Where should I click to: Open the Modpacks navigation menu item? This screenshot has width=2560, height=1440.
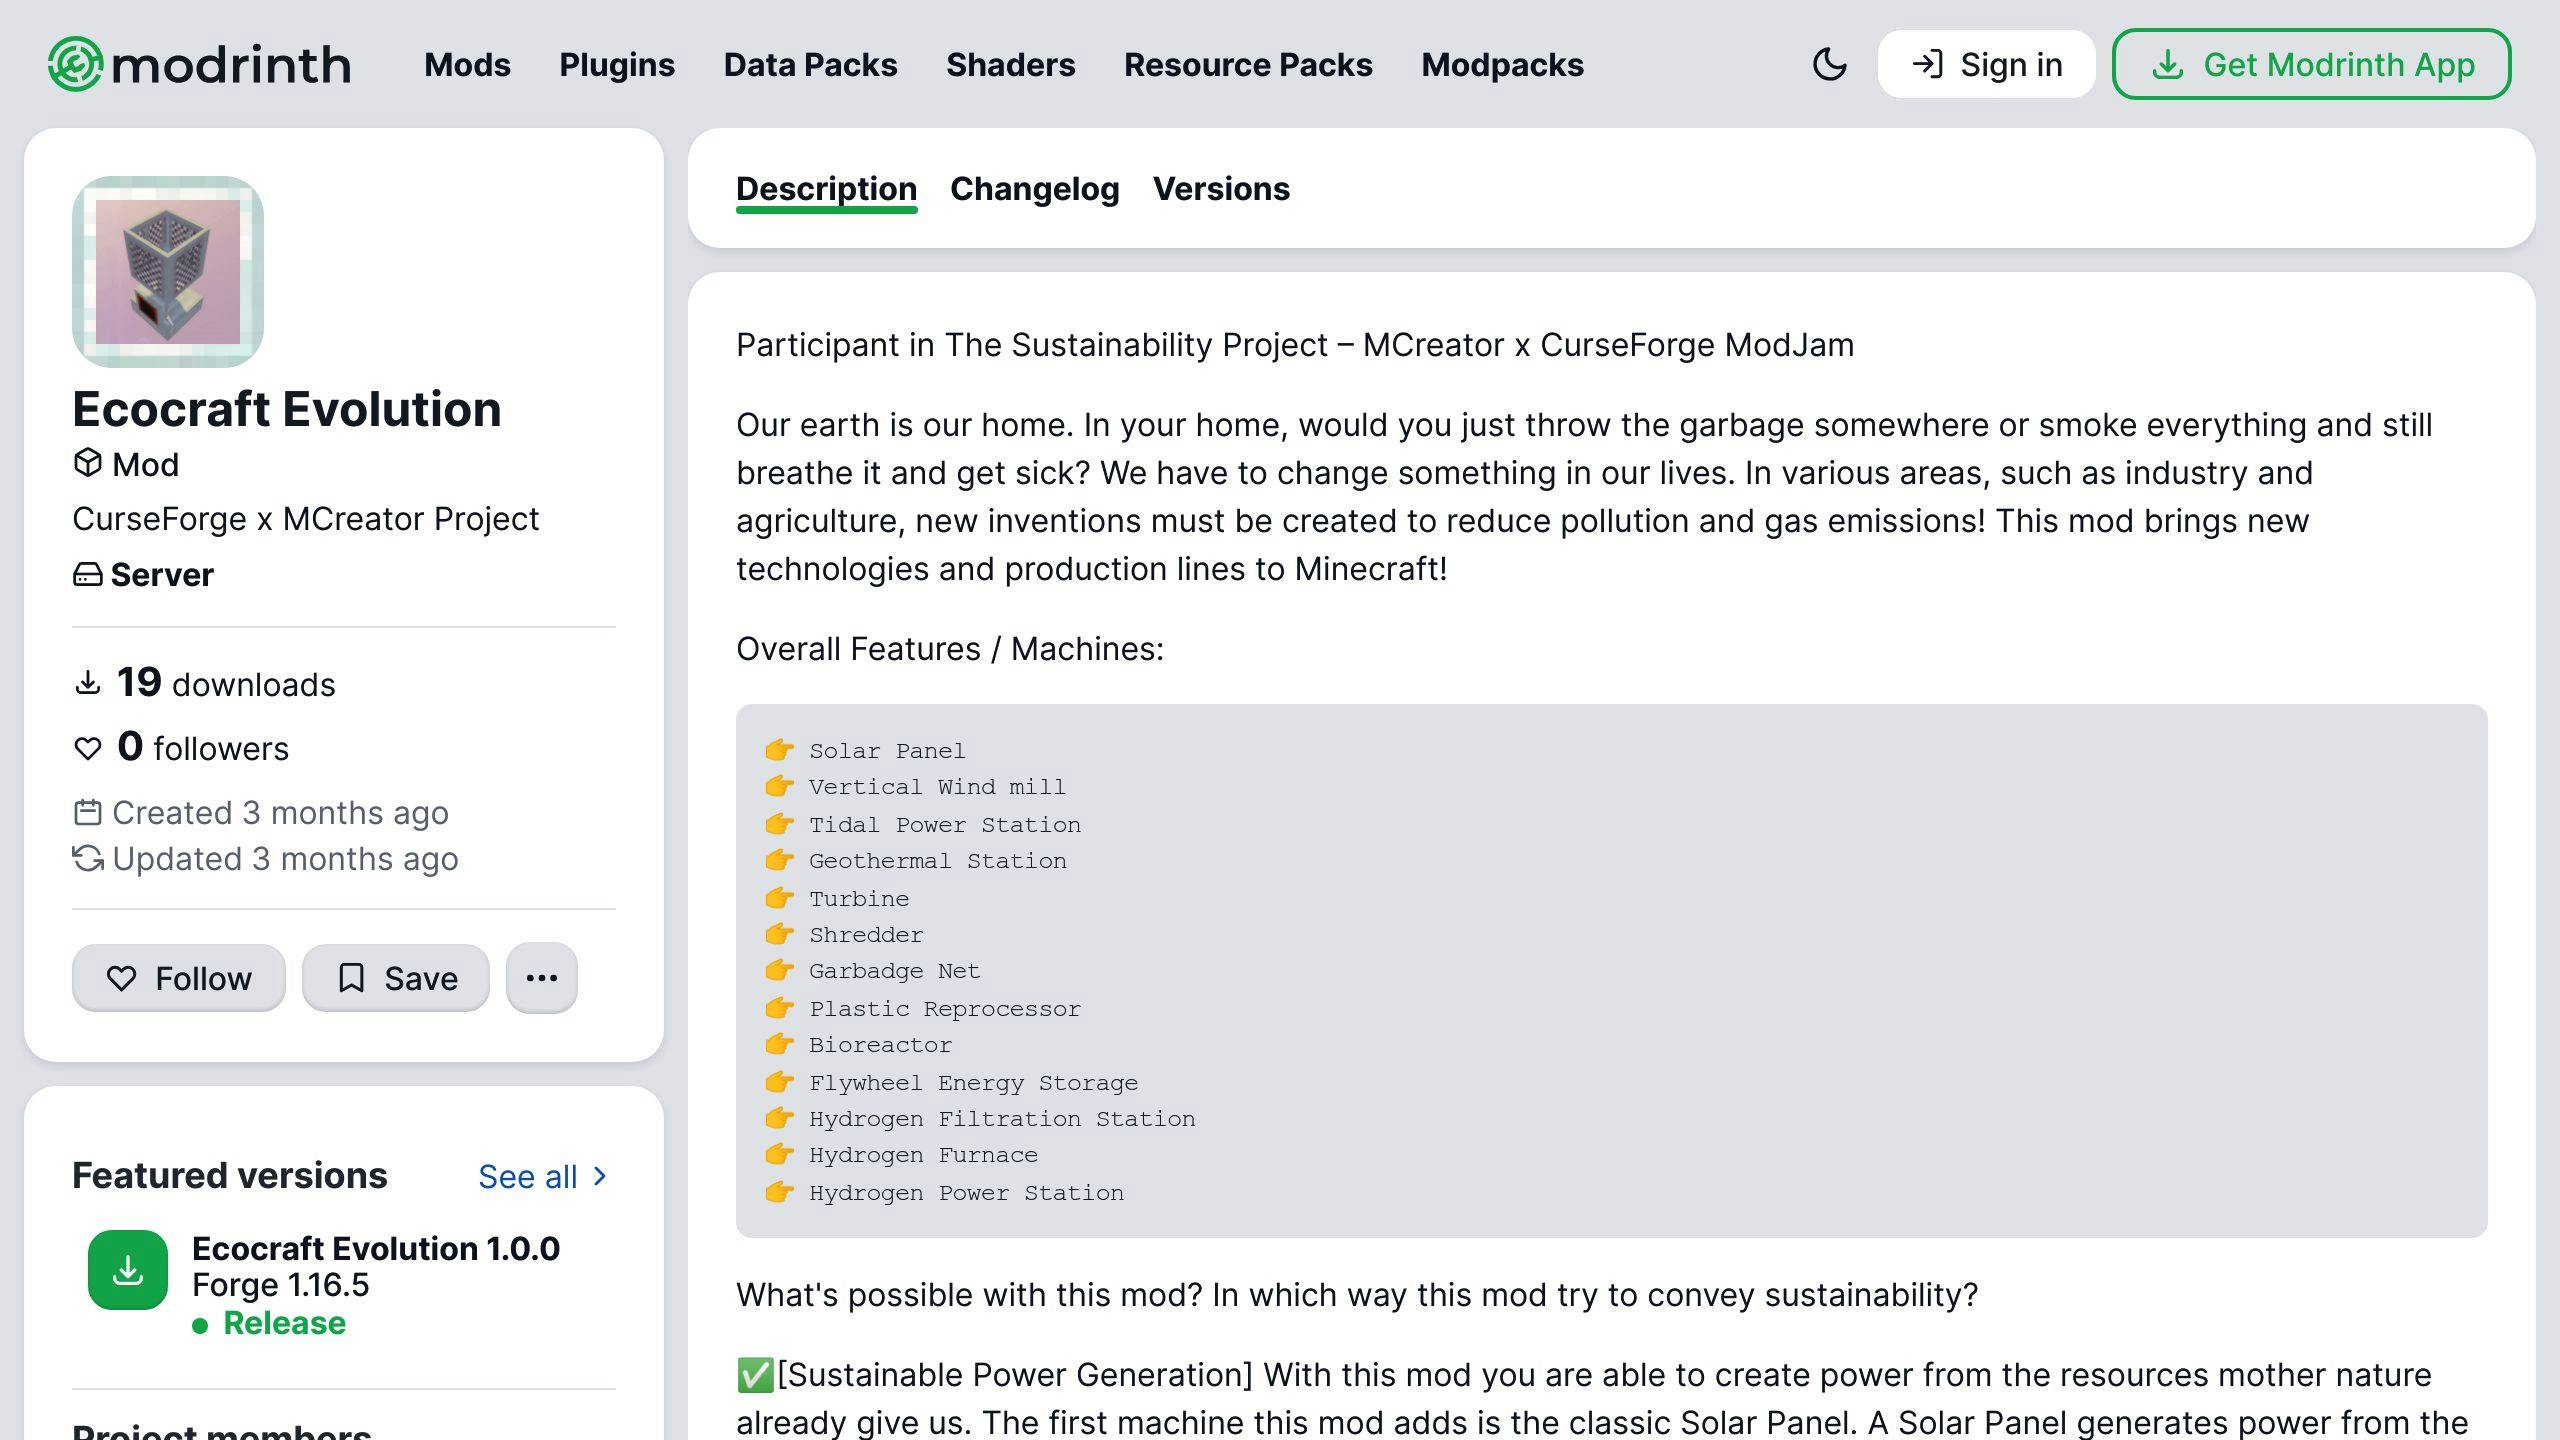(1503, 65)
